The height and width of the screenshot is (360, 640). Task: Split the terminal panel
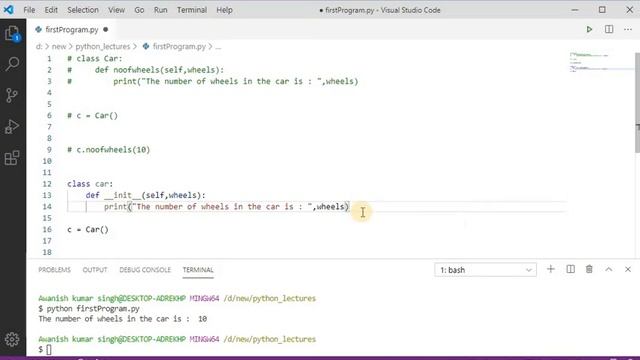570,269
